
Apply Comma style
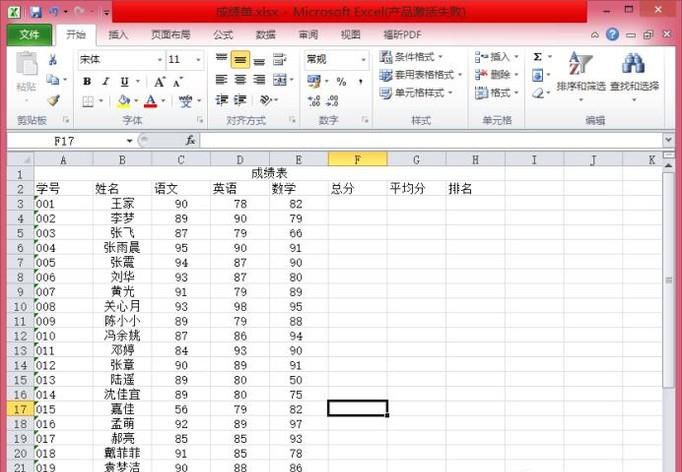pos(361,81)
